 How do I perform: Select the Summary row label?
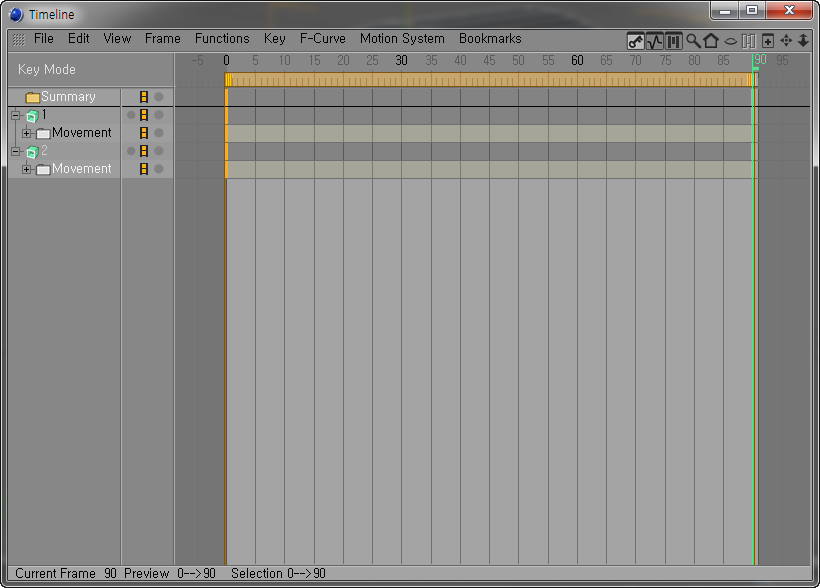pyautogui.click(x=68, y=97)
